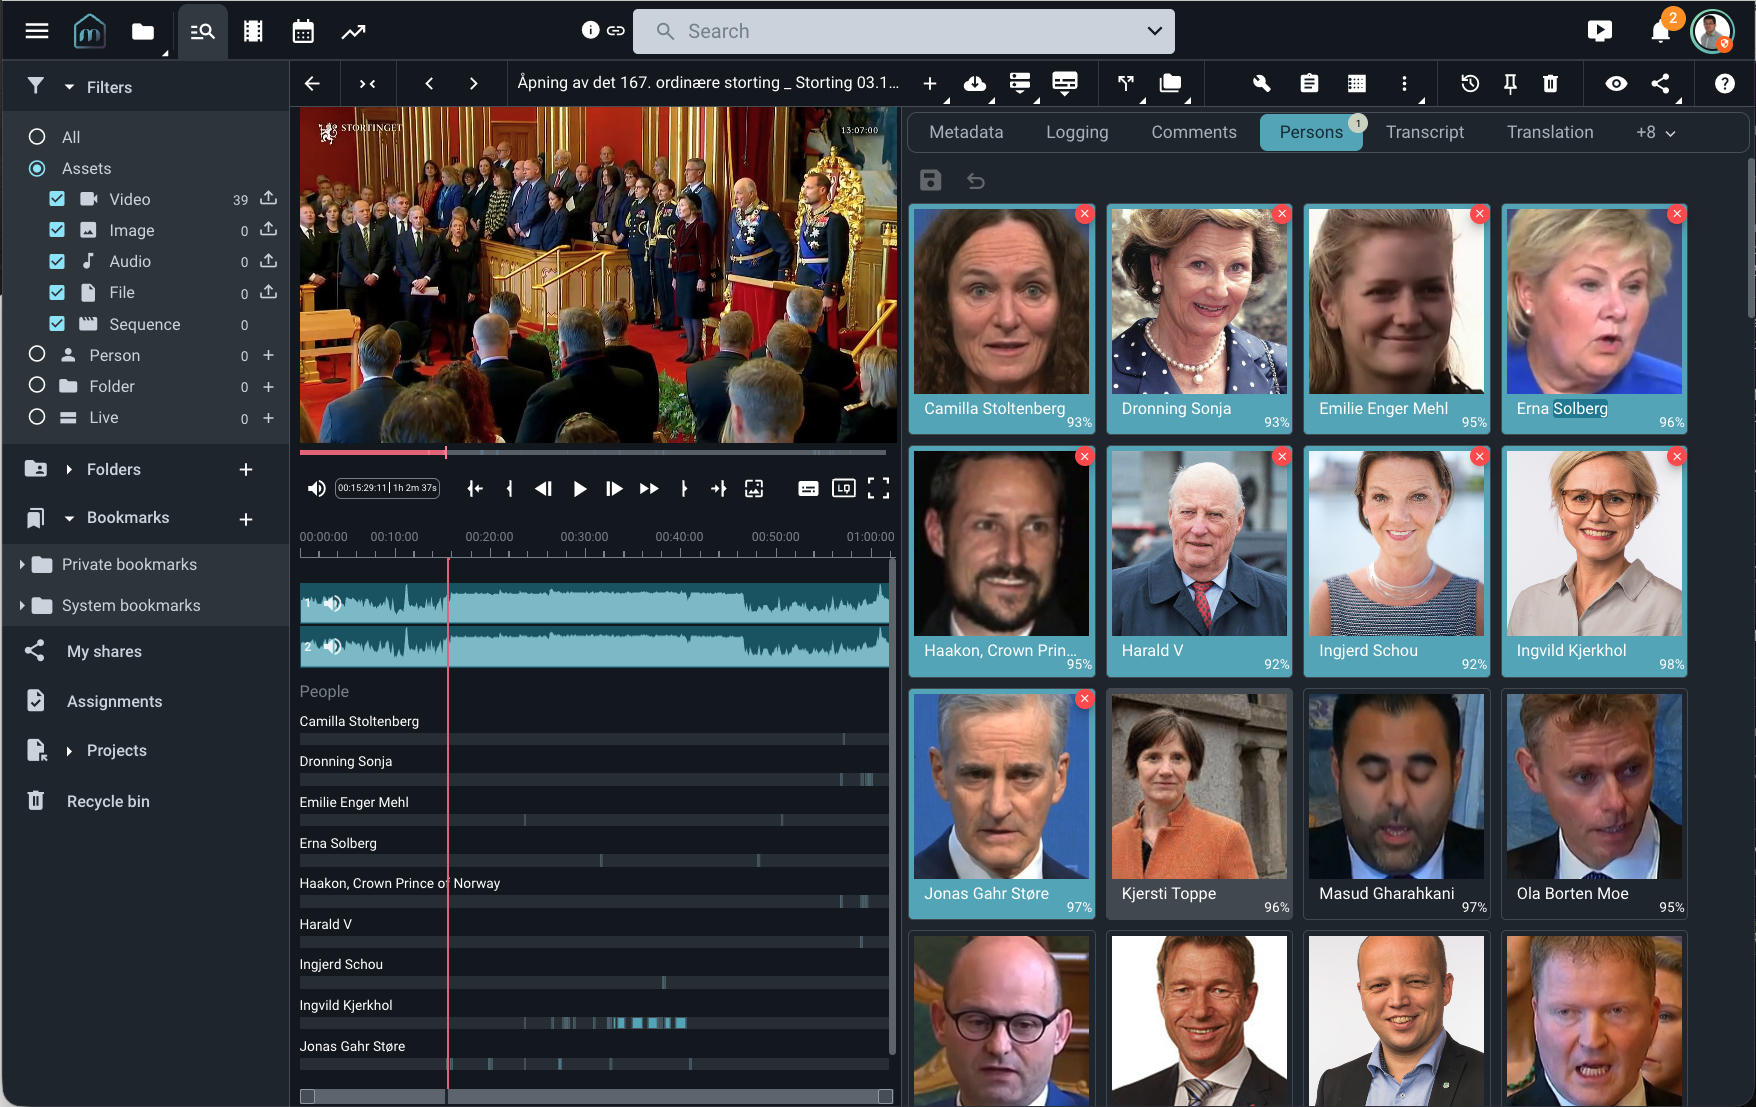The image size is (1756, 1107).
Task: Click the delete trash icon in toolbar
Action: coord(1550,84)
